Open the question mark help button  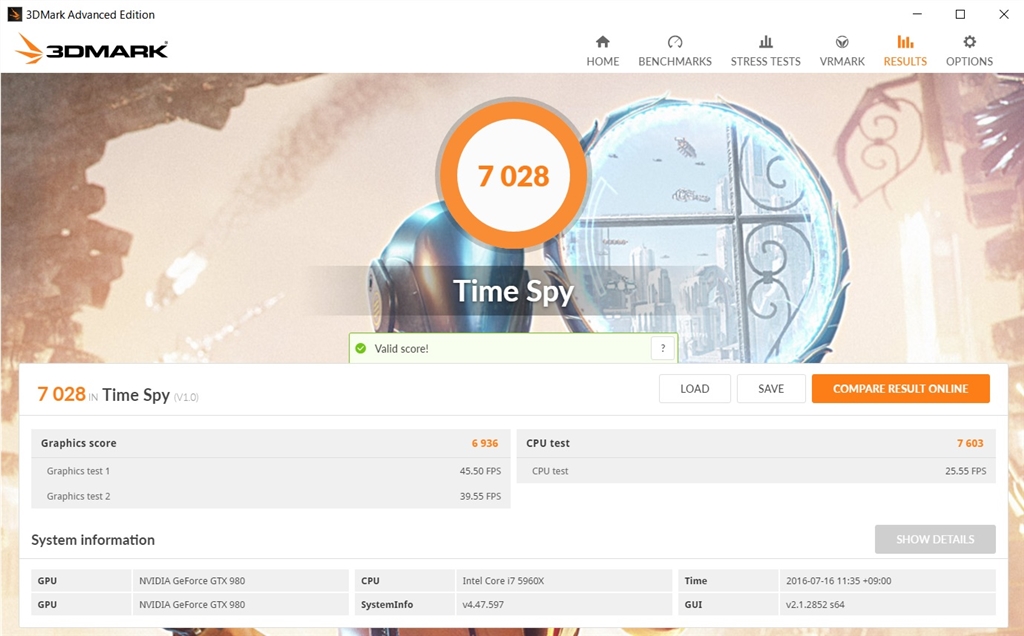pos(663,348)
